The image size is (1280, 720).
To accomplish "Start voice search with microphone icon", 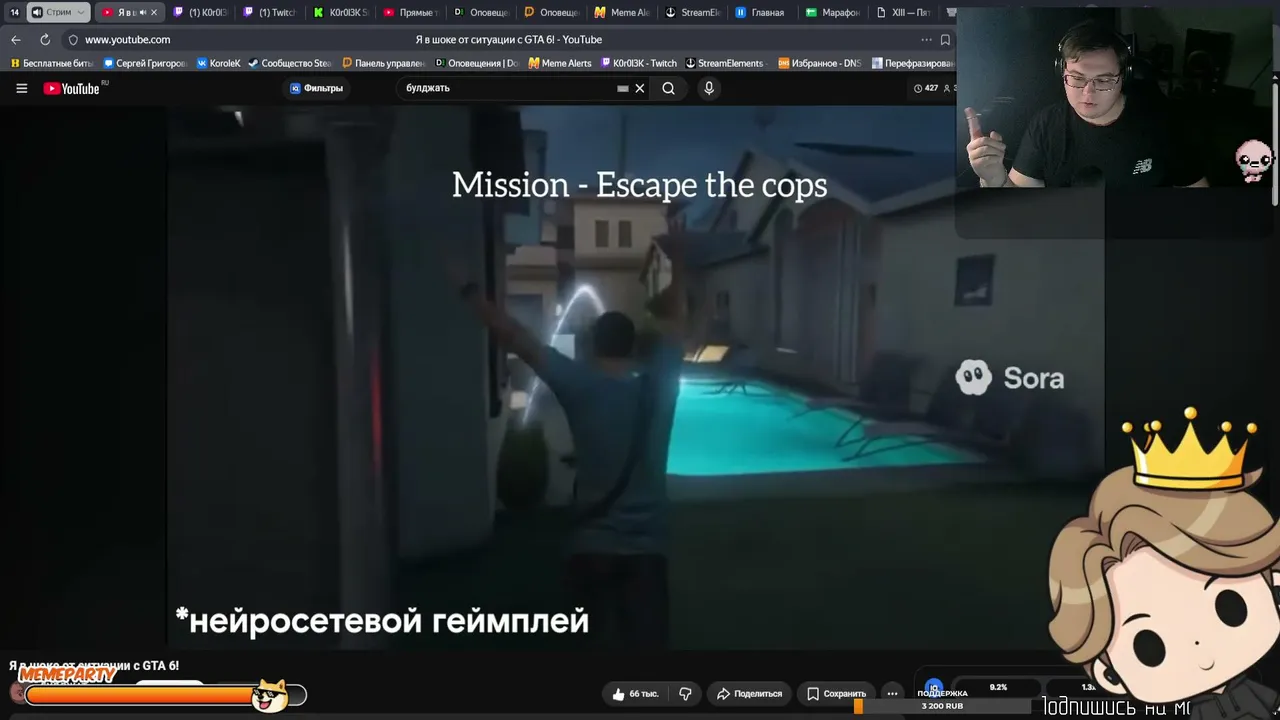I will (x=709, y=88).
